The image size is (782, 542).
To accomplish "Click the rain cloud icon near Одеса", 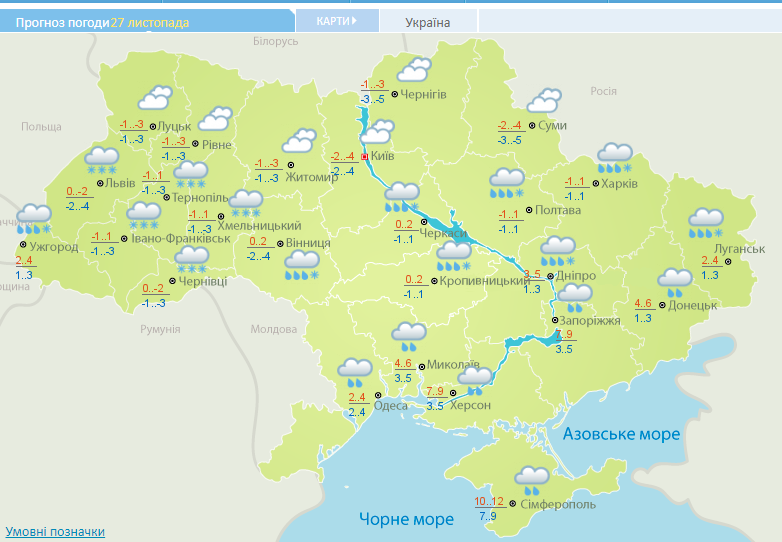I will pyautogui.click(x=355, y=373).
